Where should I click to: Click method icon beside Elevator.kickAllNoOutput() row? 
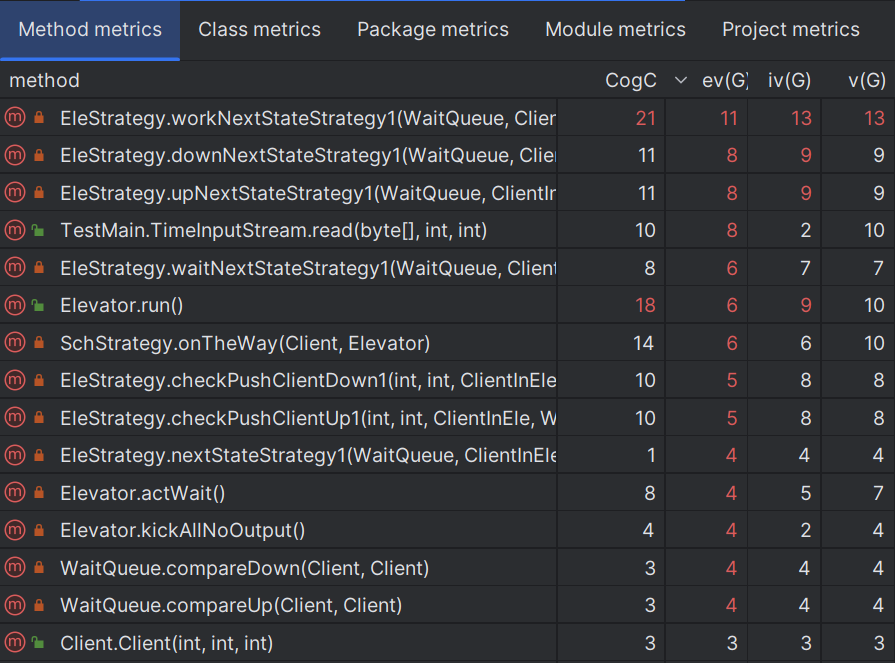pyautogui.click(x=14, y=531)
